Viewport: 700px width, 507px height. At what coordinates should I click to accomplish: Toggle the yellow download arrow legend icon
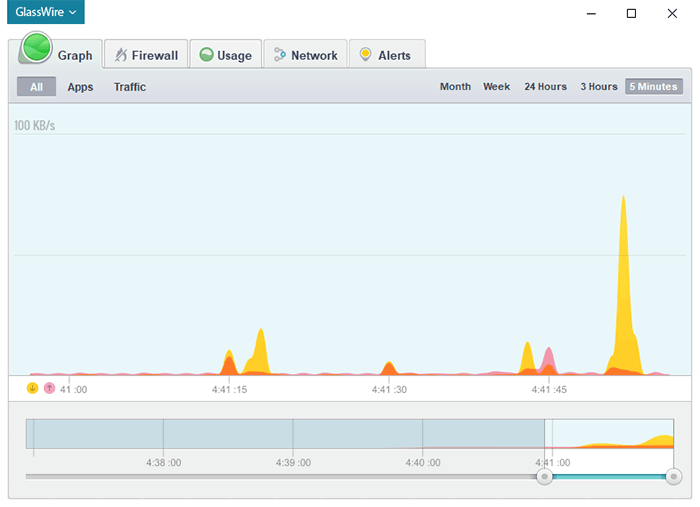point(32,388)
